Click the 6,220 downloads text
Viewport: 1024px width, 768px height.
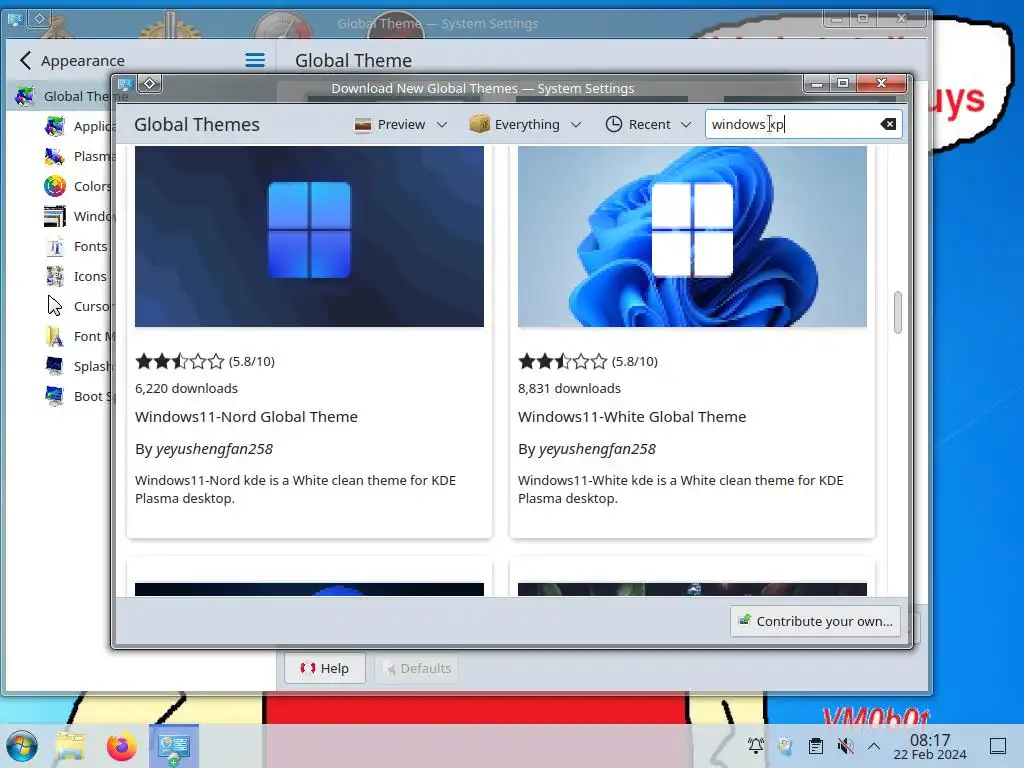(x=186, y=388)
